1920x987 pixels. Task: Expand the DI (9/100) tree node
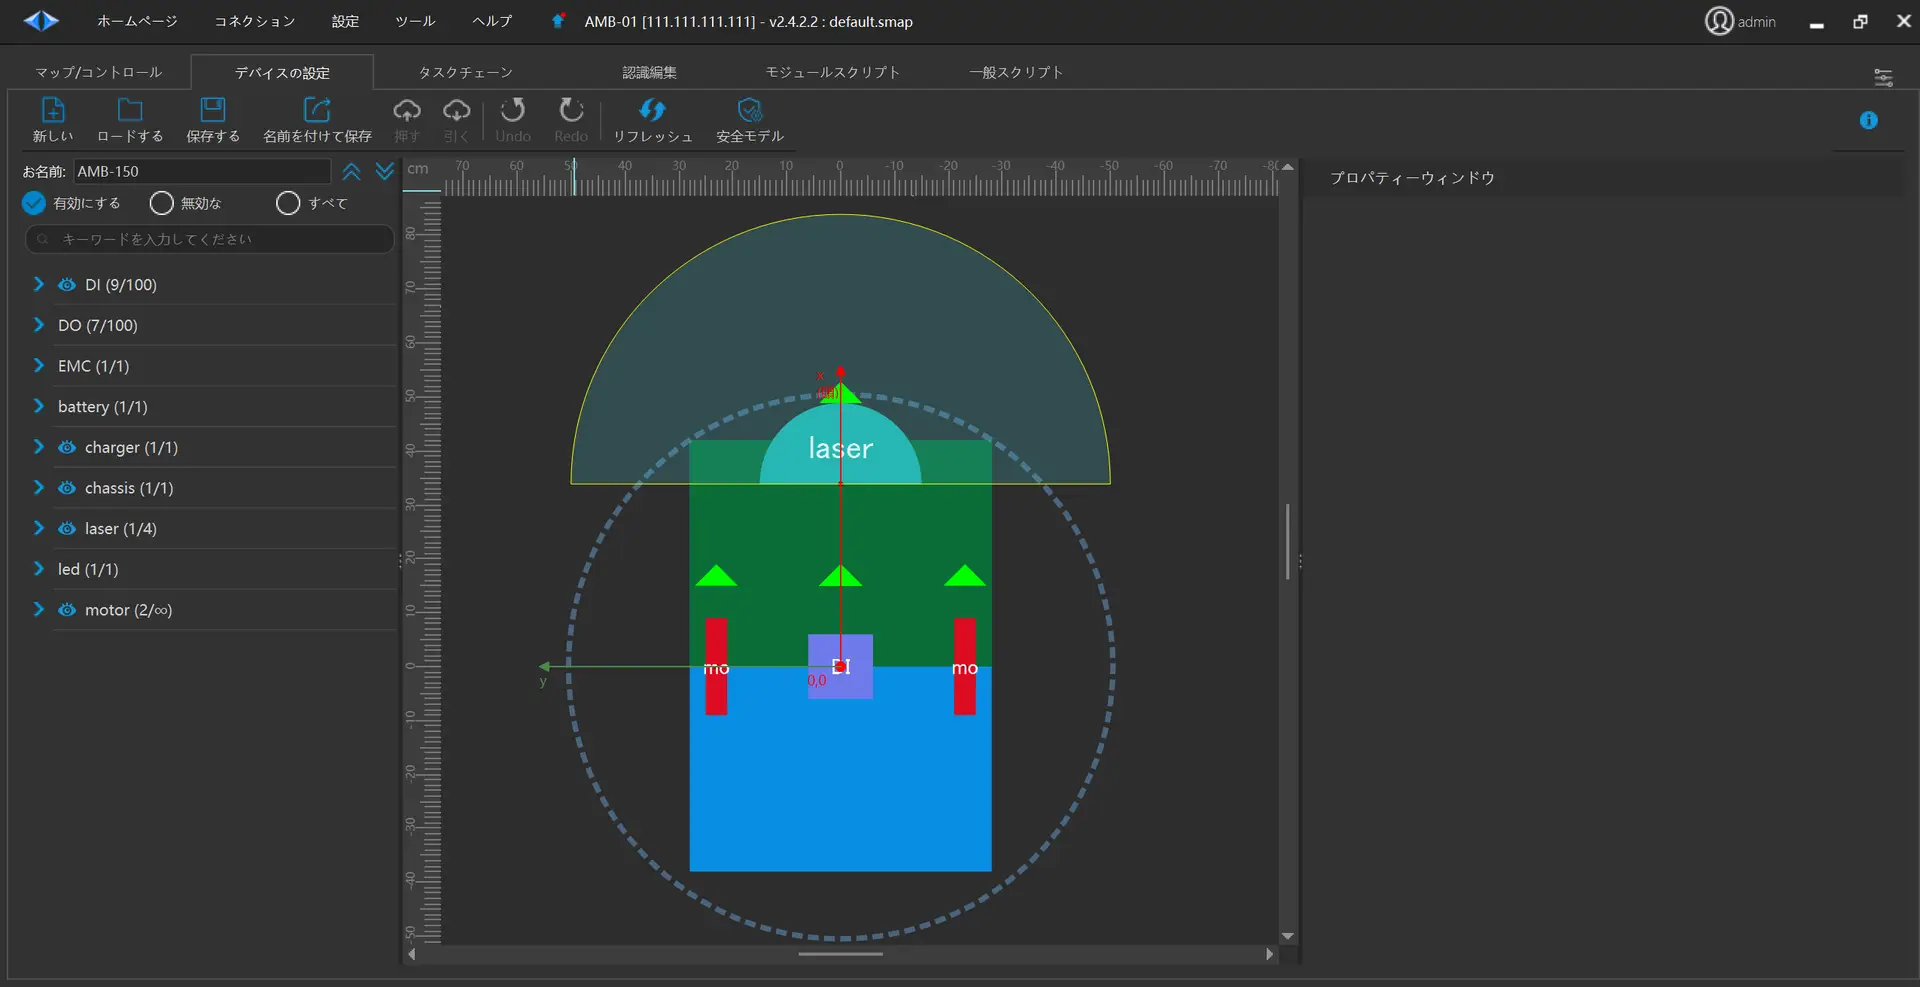tap(39, 285)
